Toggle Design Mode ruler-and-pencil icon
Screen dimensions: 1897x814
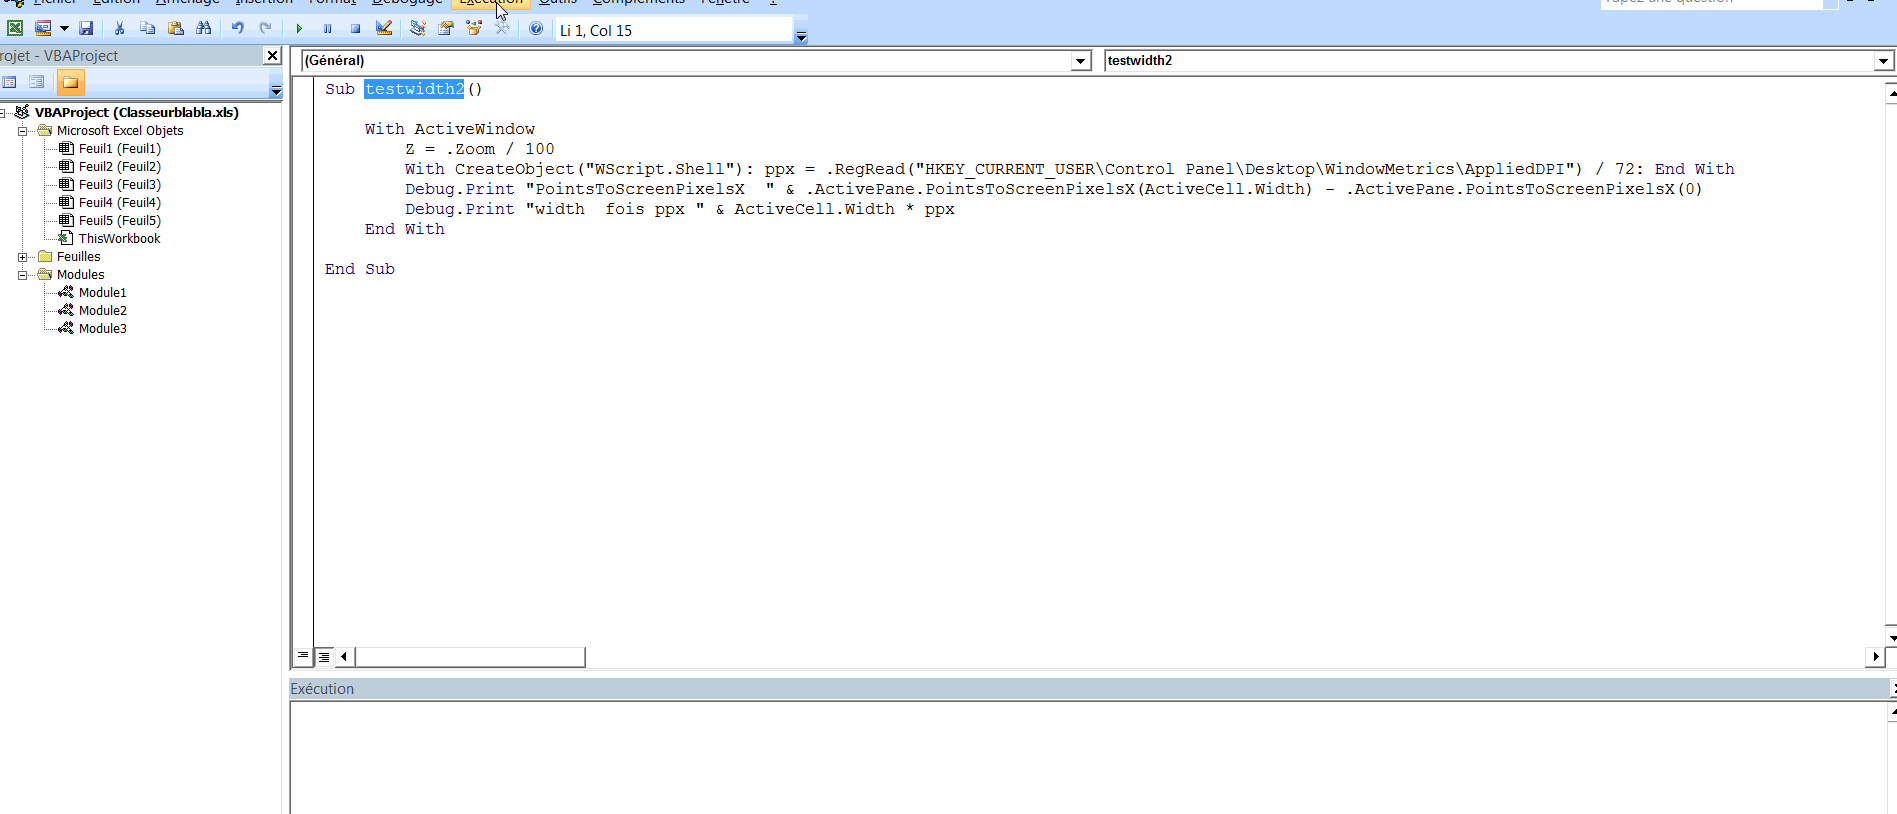pyautogui.click(x=384, y=29)
